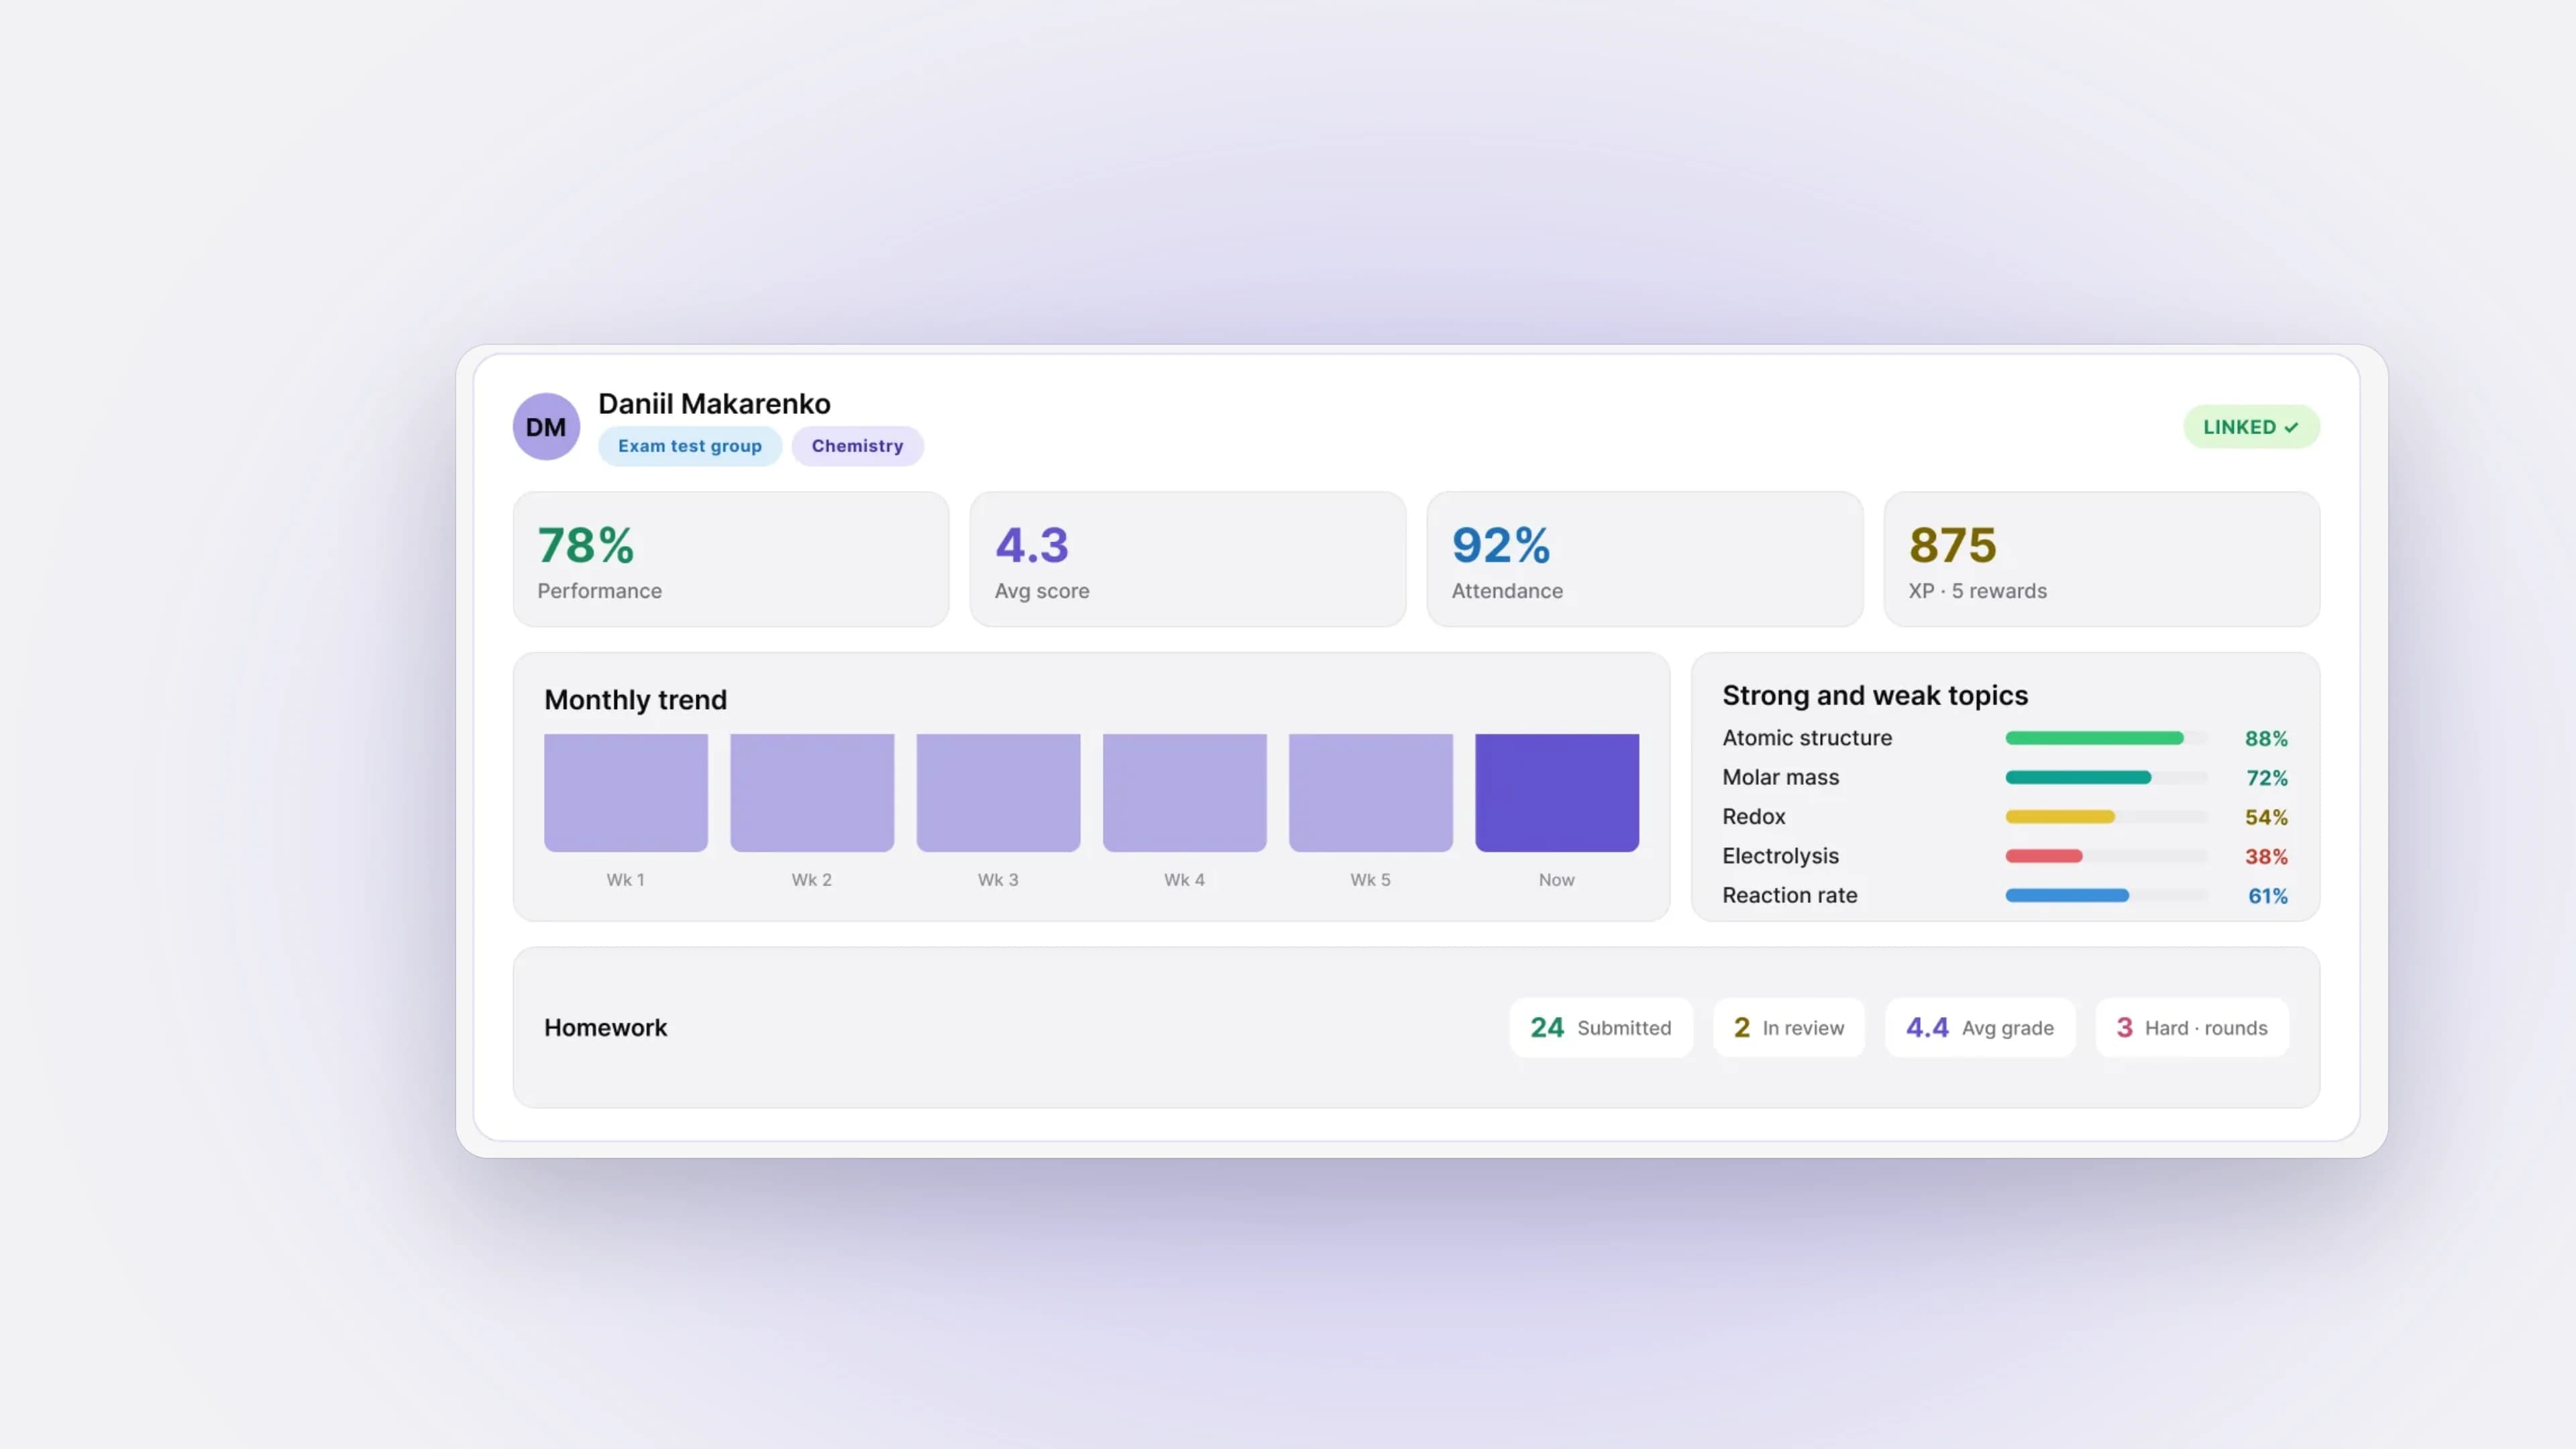Click the Wk 1 trend bar
Image resolution: width=2576 pixels, height=1449 pixels.
click(x=626, y=793)
